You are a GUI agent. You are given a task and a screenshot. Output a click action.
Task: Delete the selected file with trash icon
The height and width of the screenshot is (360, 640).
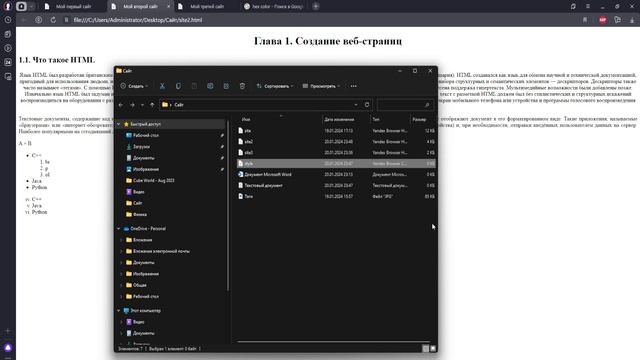point(242,86)
